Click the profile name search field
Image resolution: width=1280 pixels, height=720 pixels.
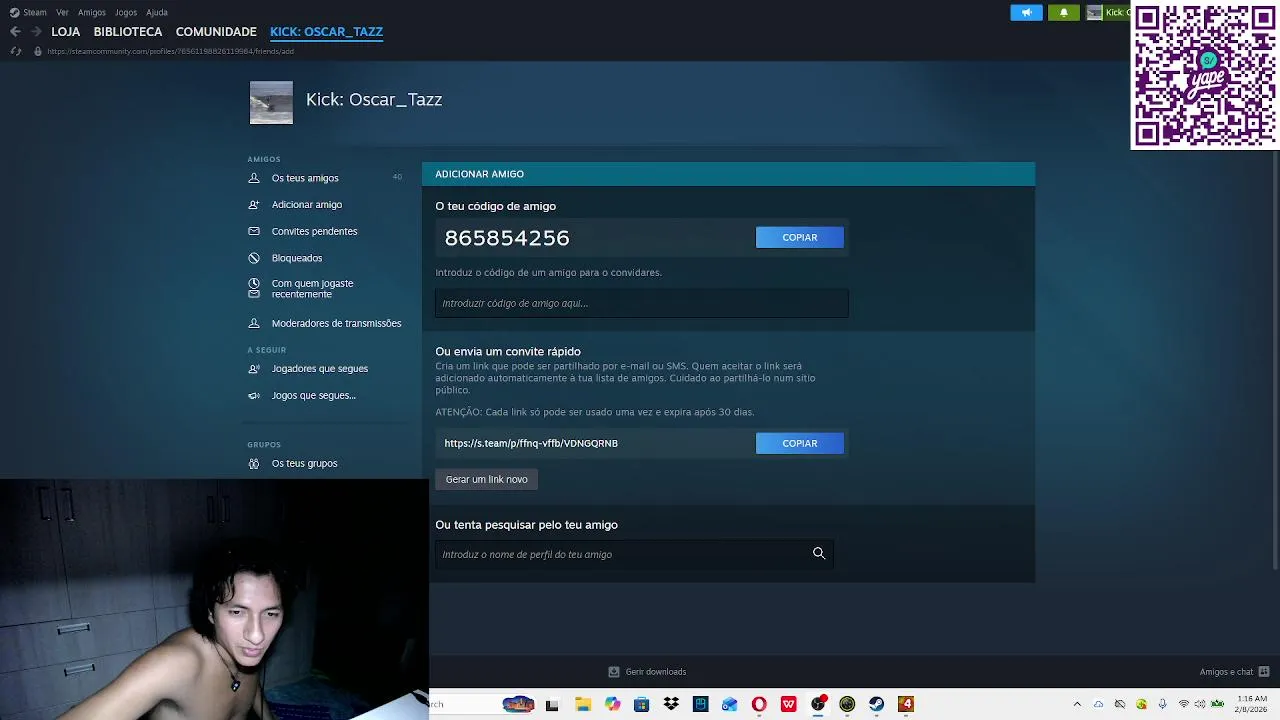click(635, 554)
